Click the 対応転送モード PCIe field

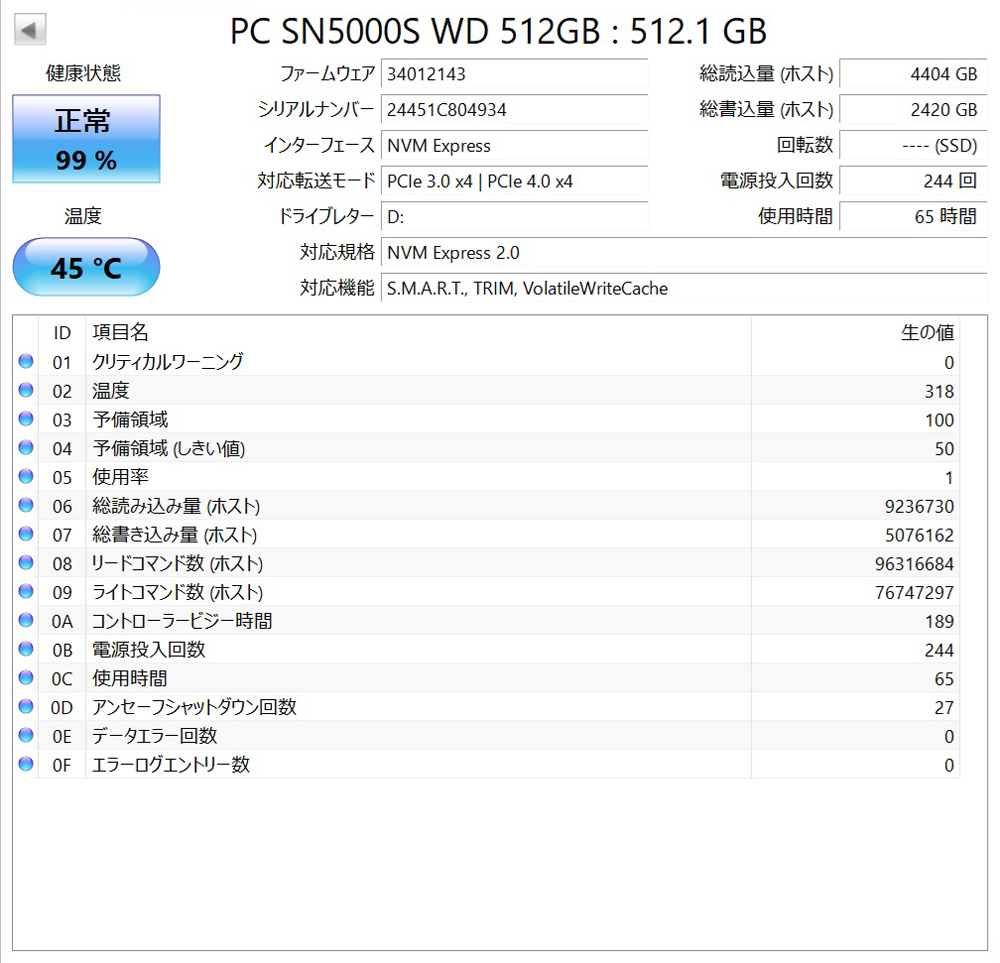pyautogui.click(x=514, y=181)
